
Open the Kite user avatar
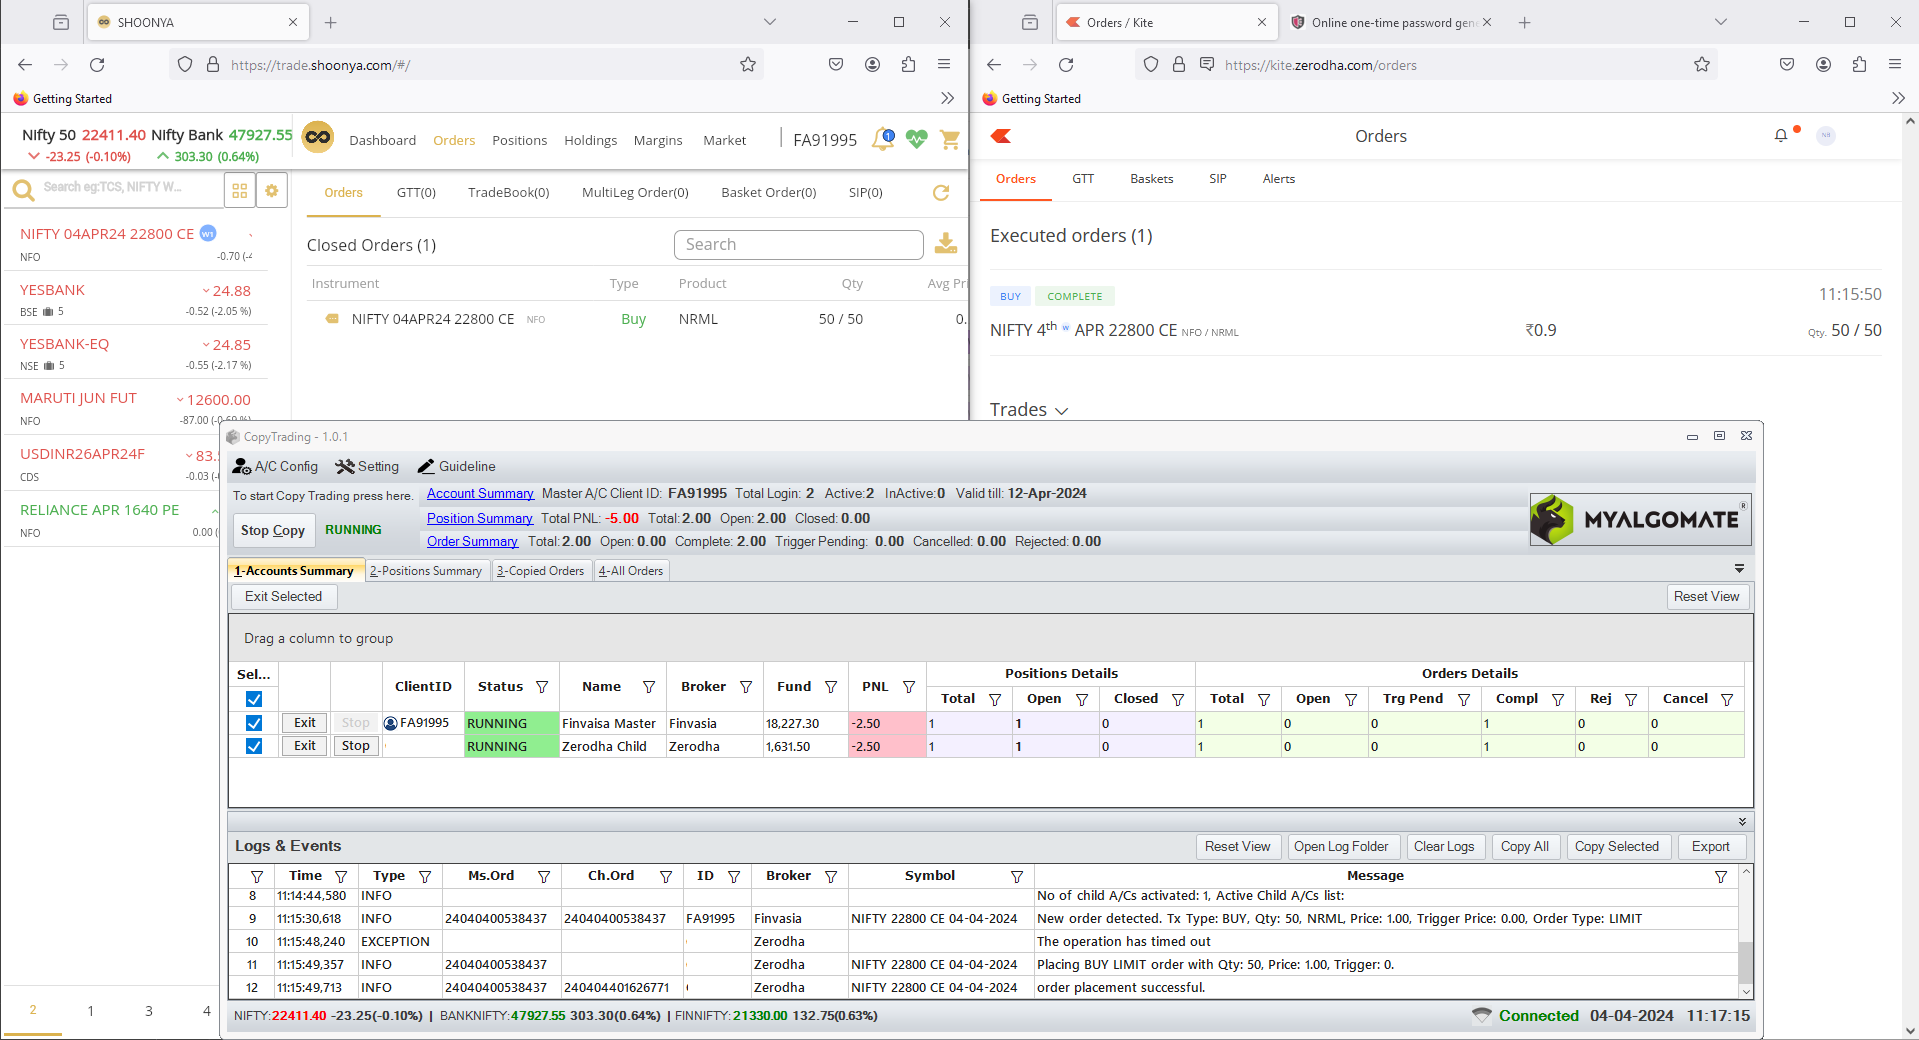pos(1826,135)
